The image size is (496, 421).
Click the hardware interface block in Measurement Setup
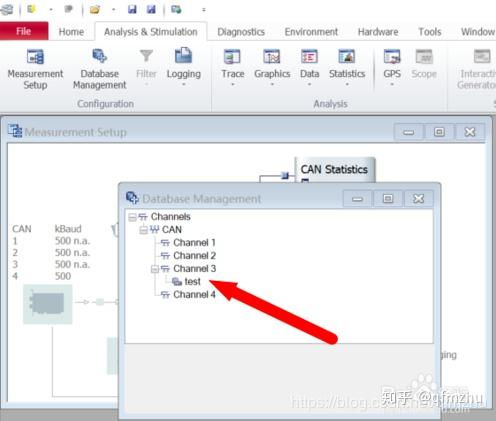tap(48, 304)
